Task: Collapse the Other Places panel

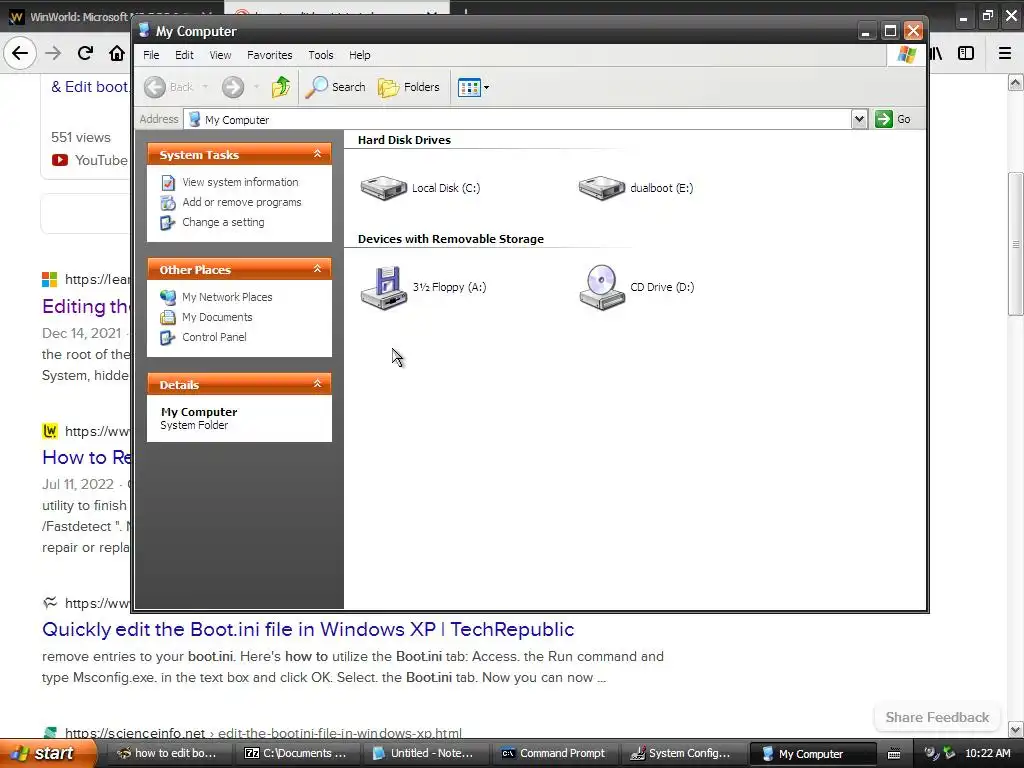Action: (317, 269)
